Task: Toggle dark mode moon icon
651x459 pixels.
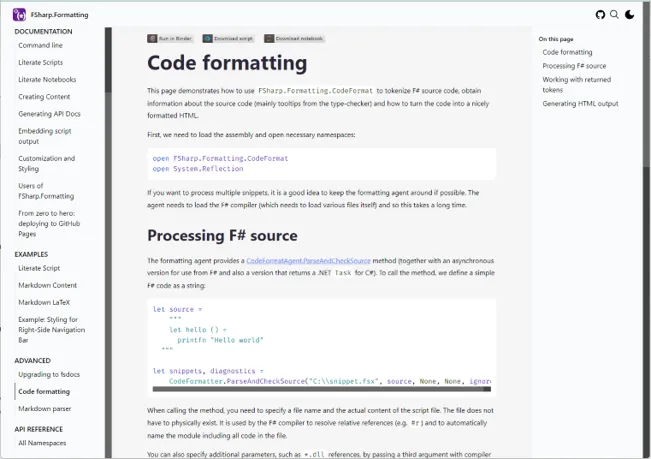Action: click(629, 15)
